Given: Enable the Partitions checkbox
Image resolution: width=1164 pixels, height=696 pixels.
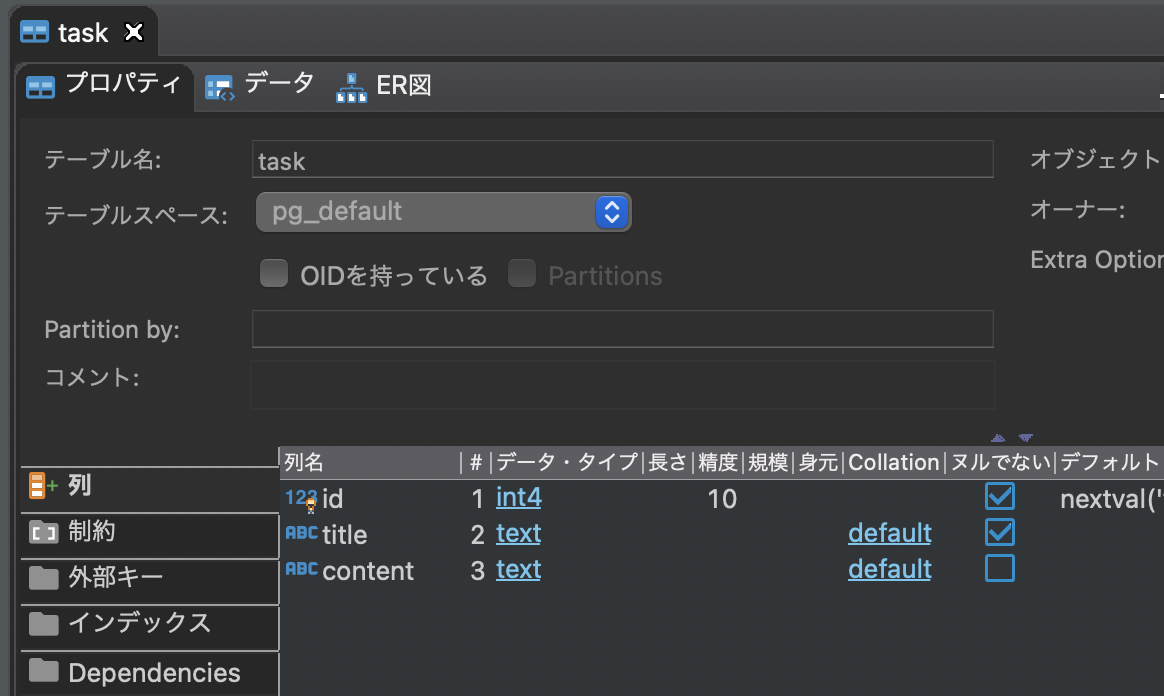Looking at the screenshot, I should [x=522, y=275].
